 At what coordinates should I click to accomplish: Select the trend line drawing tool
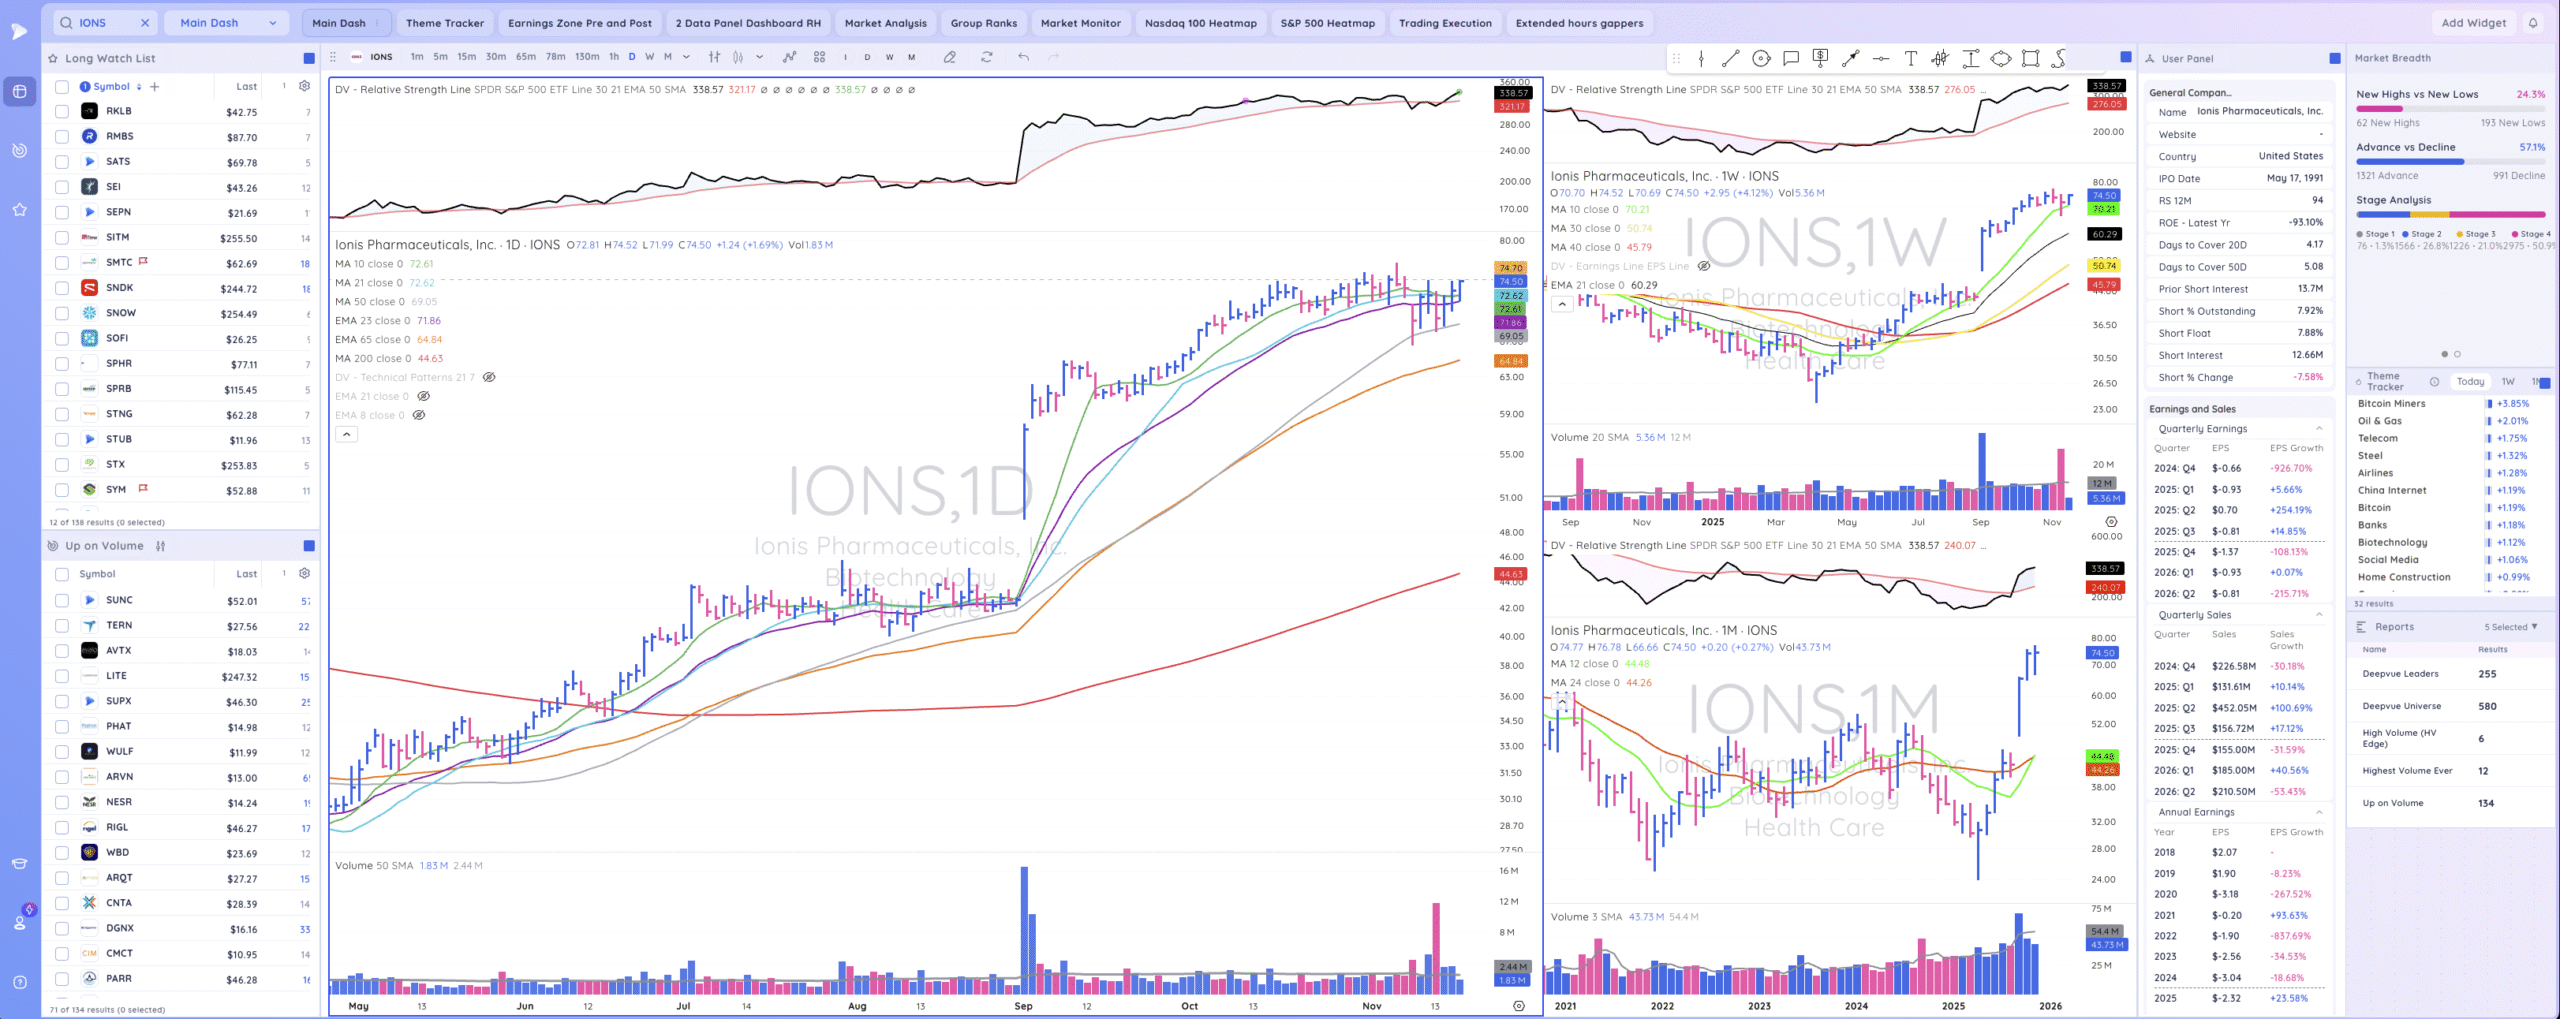click(1731, 59)
